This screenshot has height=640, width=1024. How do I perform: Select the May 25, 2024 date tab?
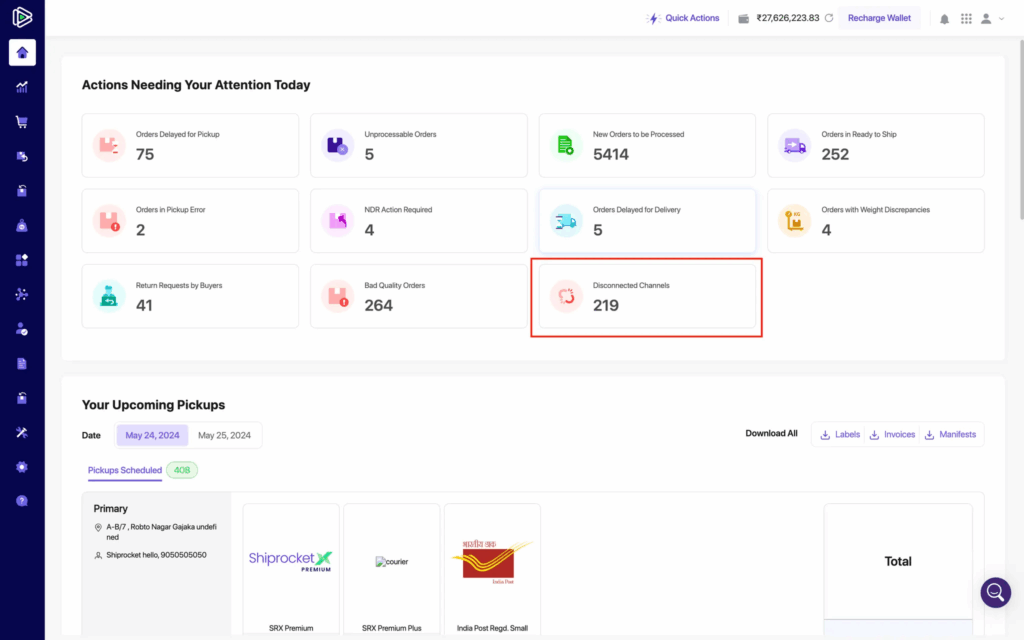point(226,435)
